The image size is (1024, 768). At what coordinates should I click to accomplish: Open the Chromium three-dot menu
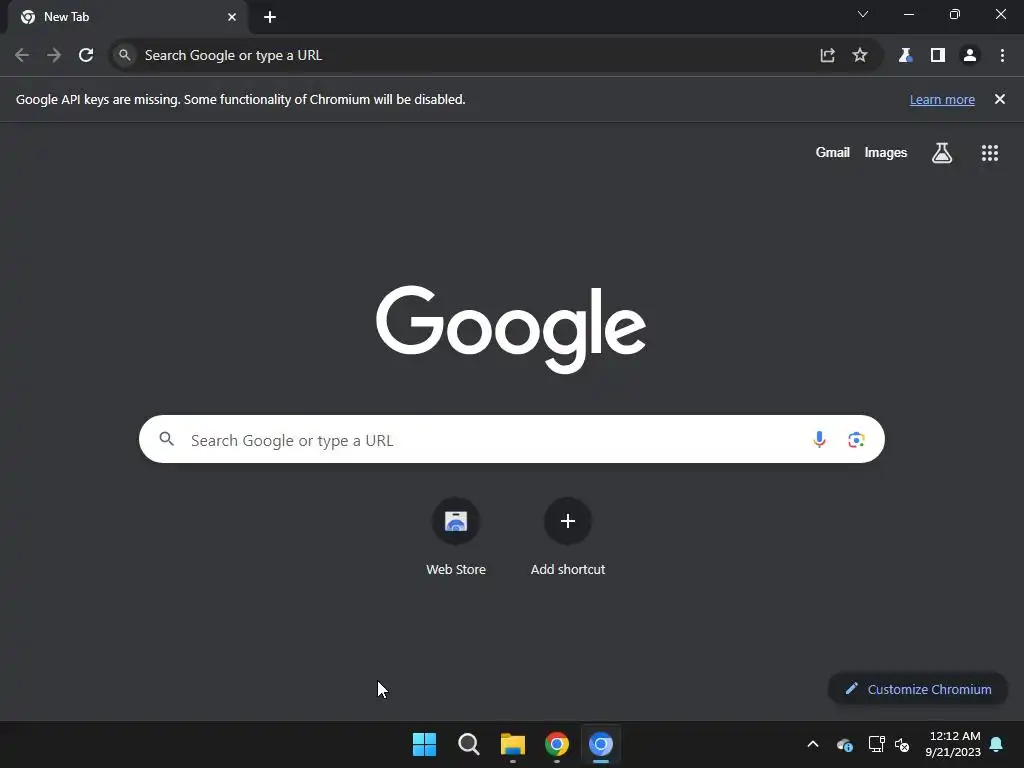1002,56
